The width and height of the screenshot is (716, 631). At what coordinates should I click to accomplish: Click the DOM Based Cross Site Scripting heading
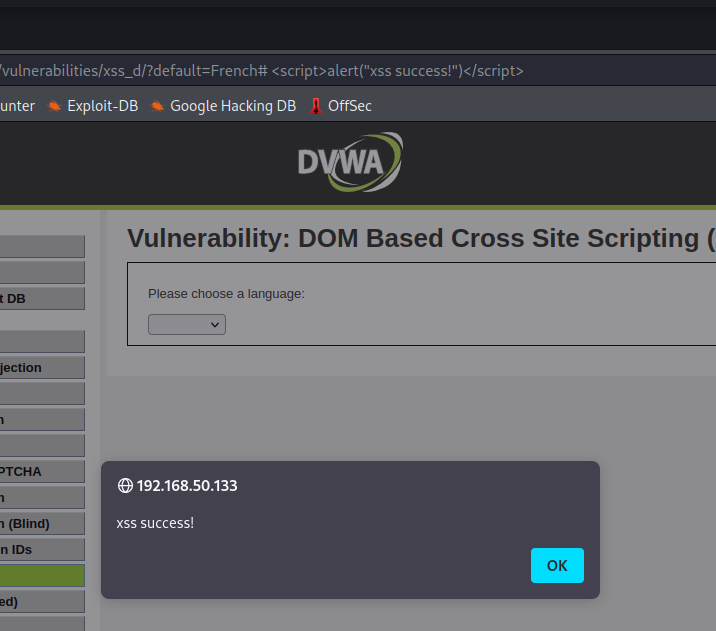[x=421, y=238]
